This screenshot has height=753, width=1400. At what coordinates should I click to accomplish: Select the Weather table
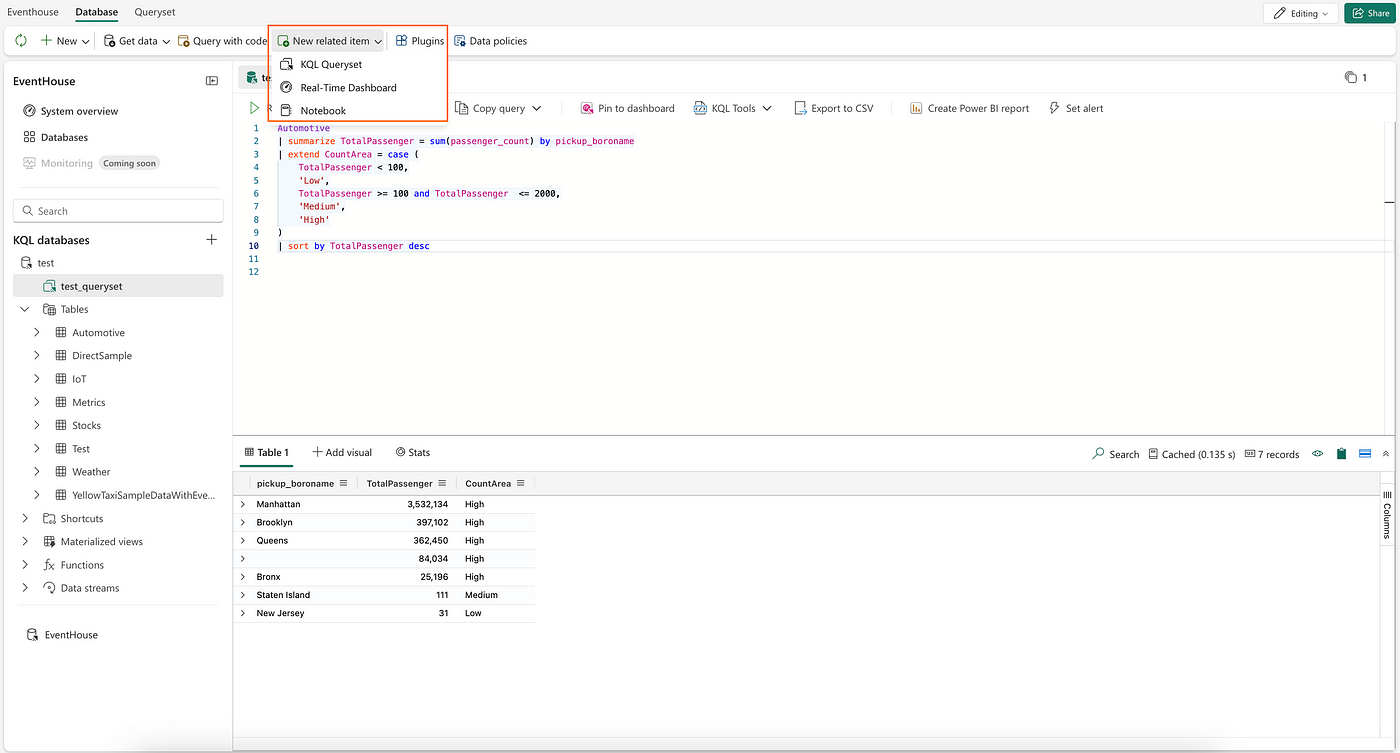point(91,472)
